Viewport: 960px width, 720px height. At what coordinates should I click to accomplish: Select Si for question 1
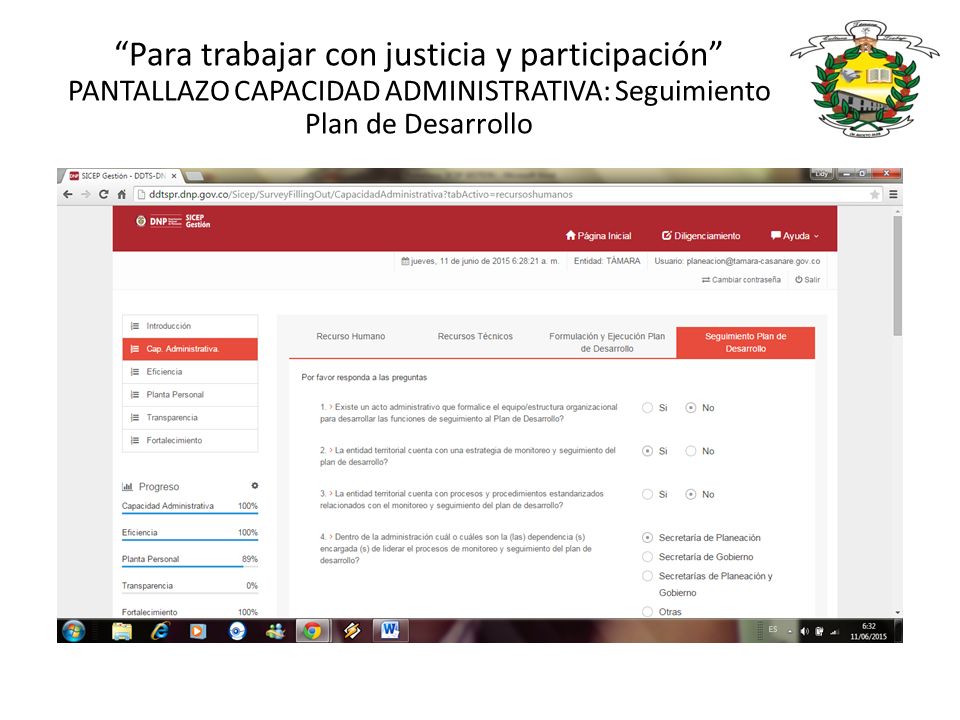[647, 407]
